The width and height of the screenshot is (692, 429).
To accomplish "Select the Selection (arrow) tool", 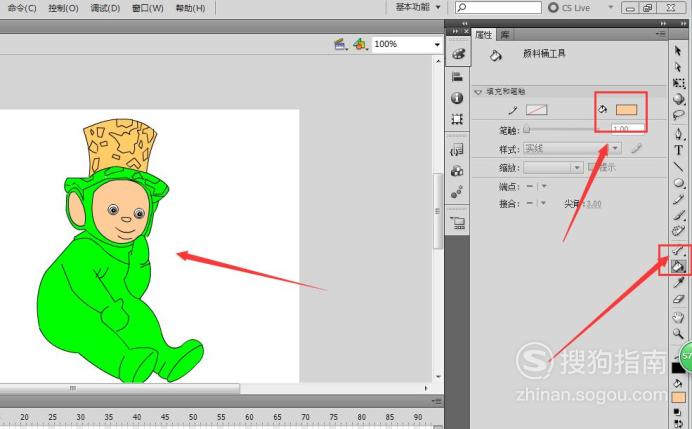I will coord(678,51).
